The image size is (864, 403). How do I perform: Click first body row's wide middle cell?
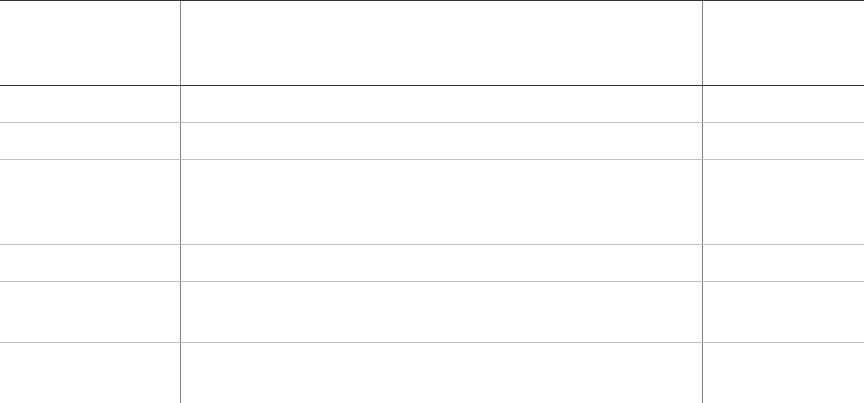[x=441, y=104]
